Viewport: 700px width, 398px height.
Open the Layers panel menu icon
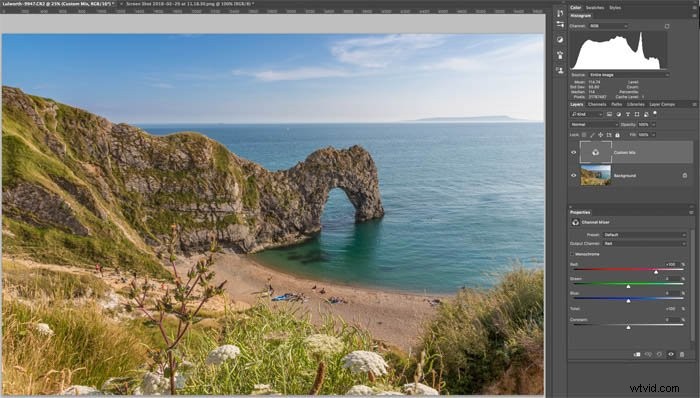pyautogui.click(x=694, y=104)
